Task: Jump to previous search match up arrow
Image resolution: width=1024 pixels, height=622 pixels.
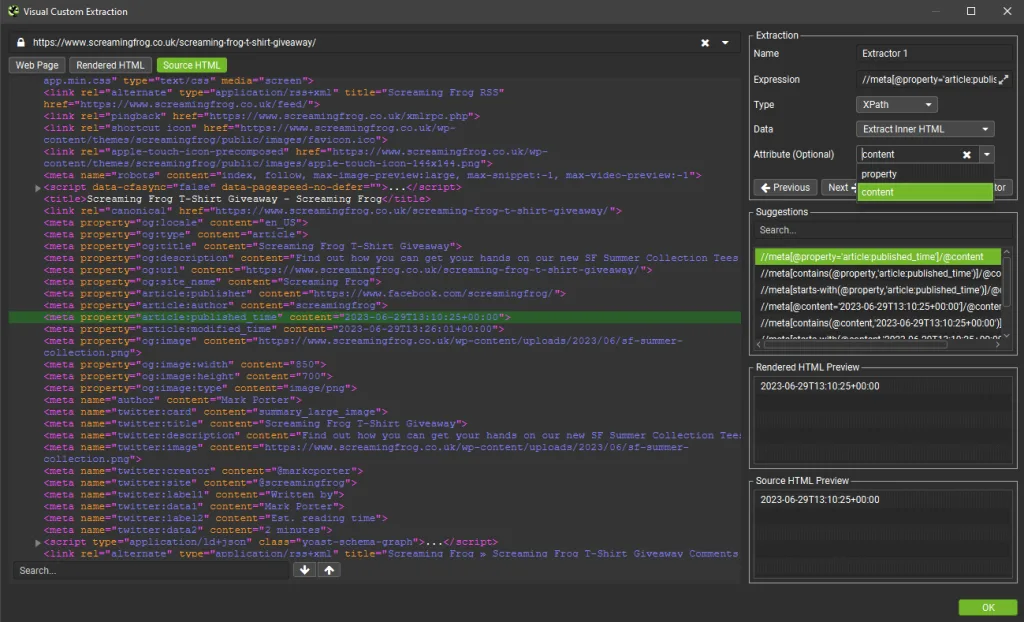Action: click(x=328, y=570)
